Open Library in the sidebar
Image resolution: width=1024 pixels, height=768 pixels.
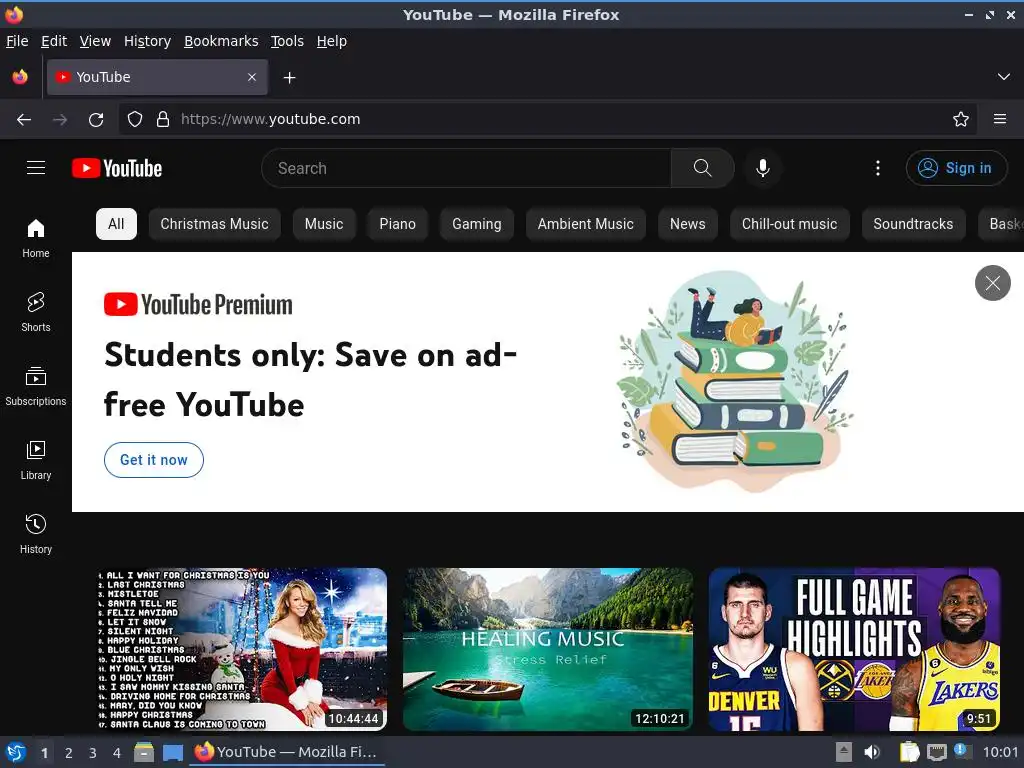pos(36,460)
